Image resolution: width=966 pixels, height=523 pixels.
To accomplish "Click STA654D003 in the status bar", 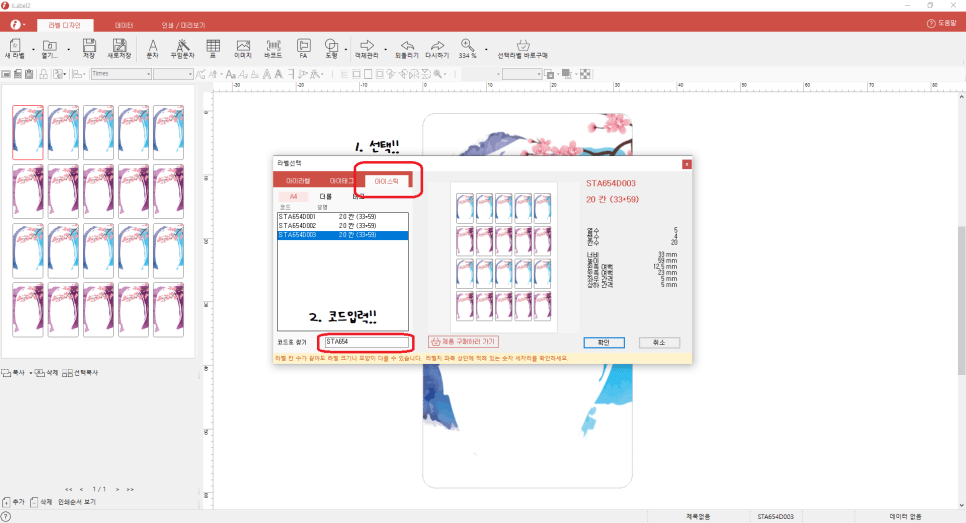I will 776,517.
